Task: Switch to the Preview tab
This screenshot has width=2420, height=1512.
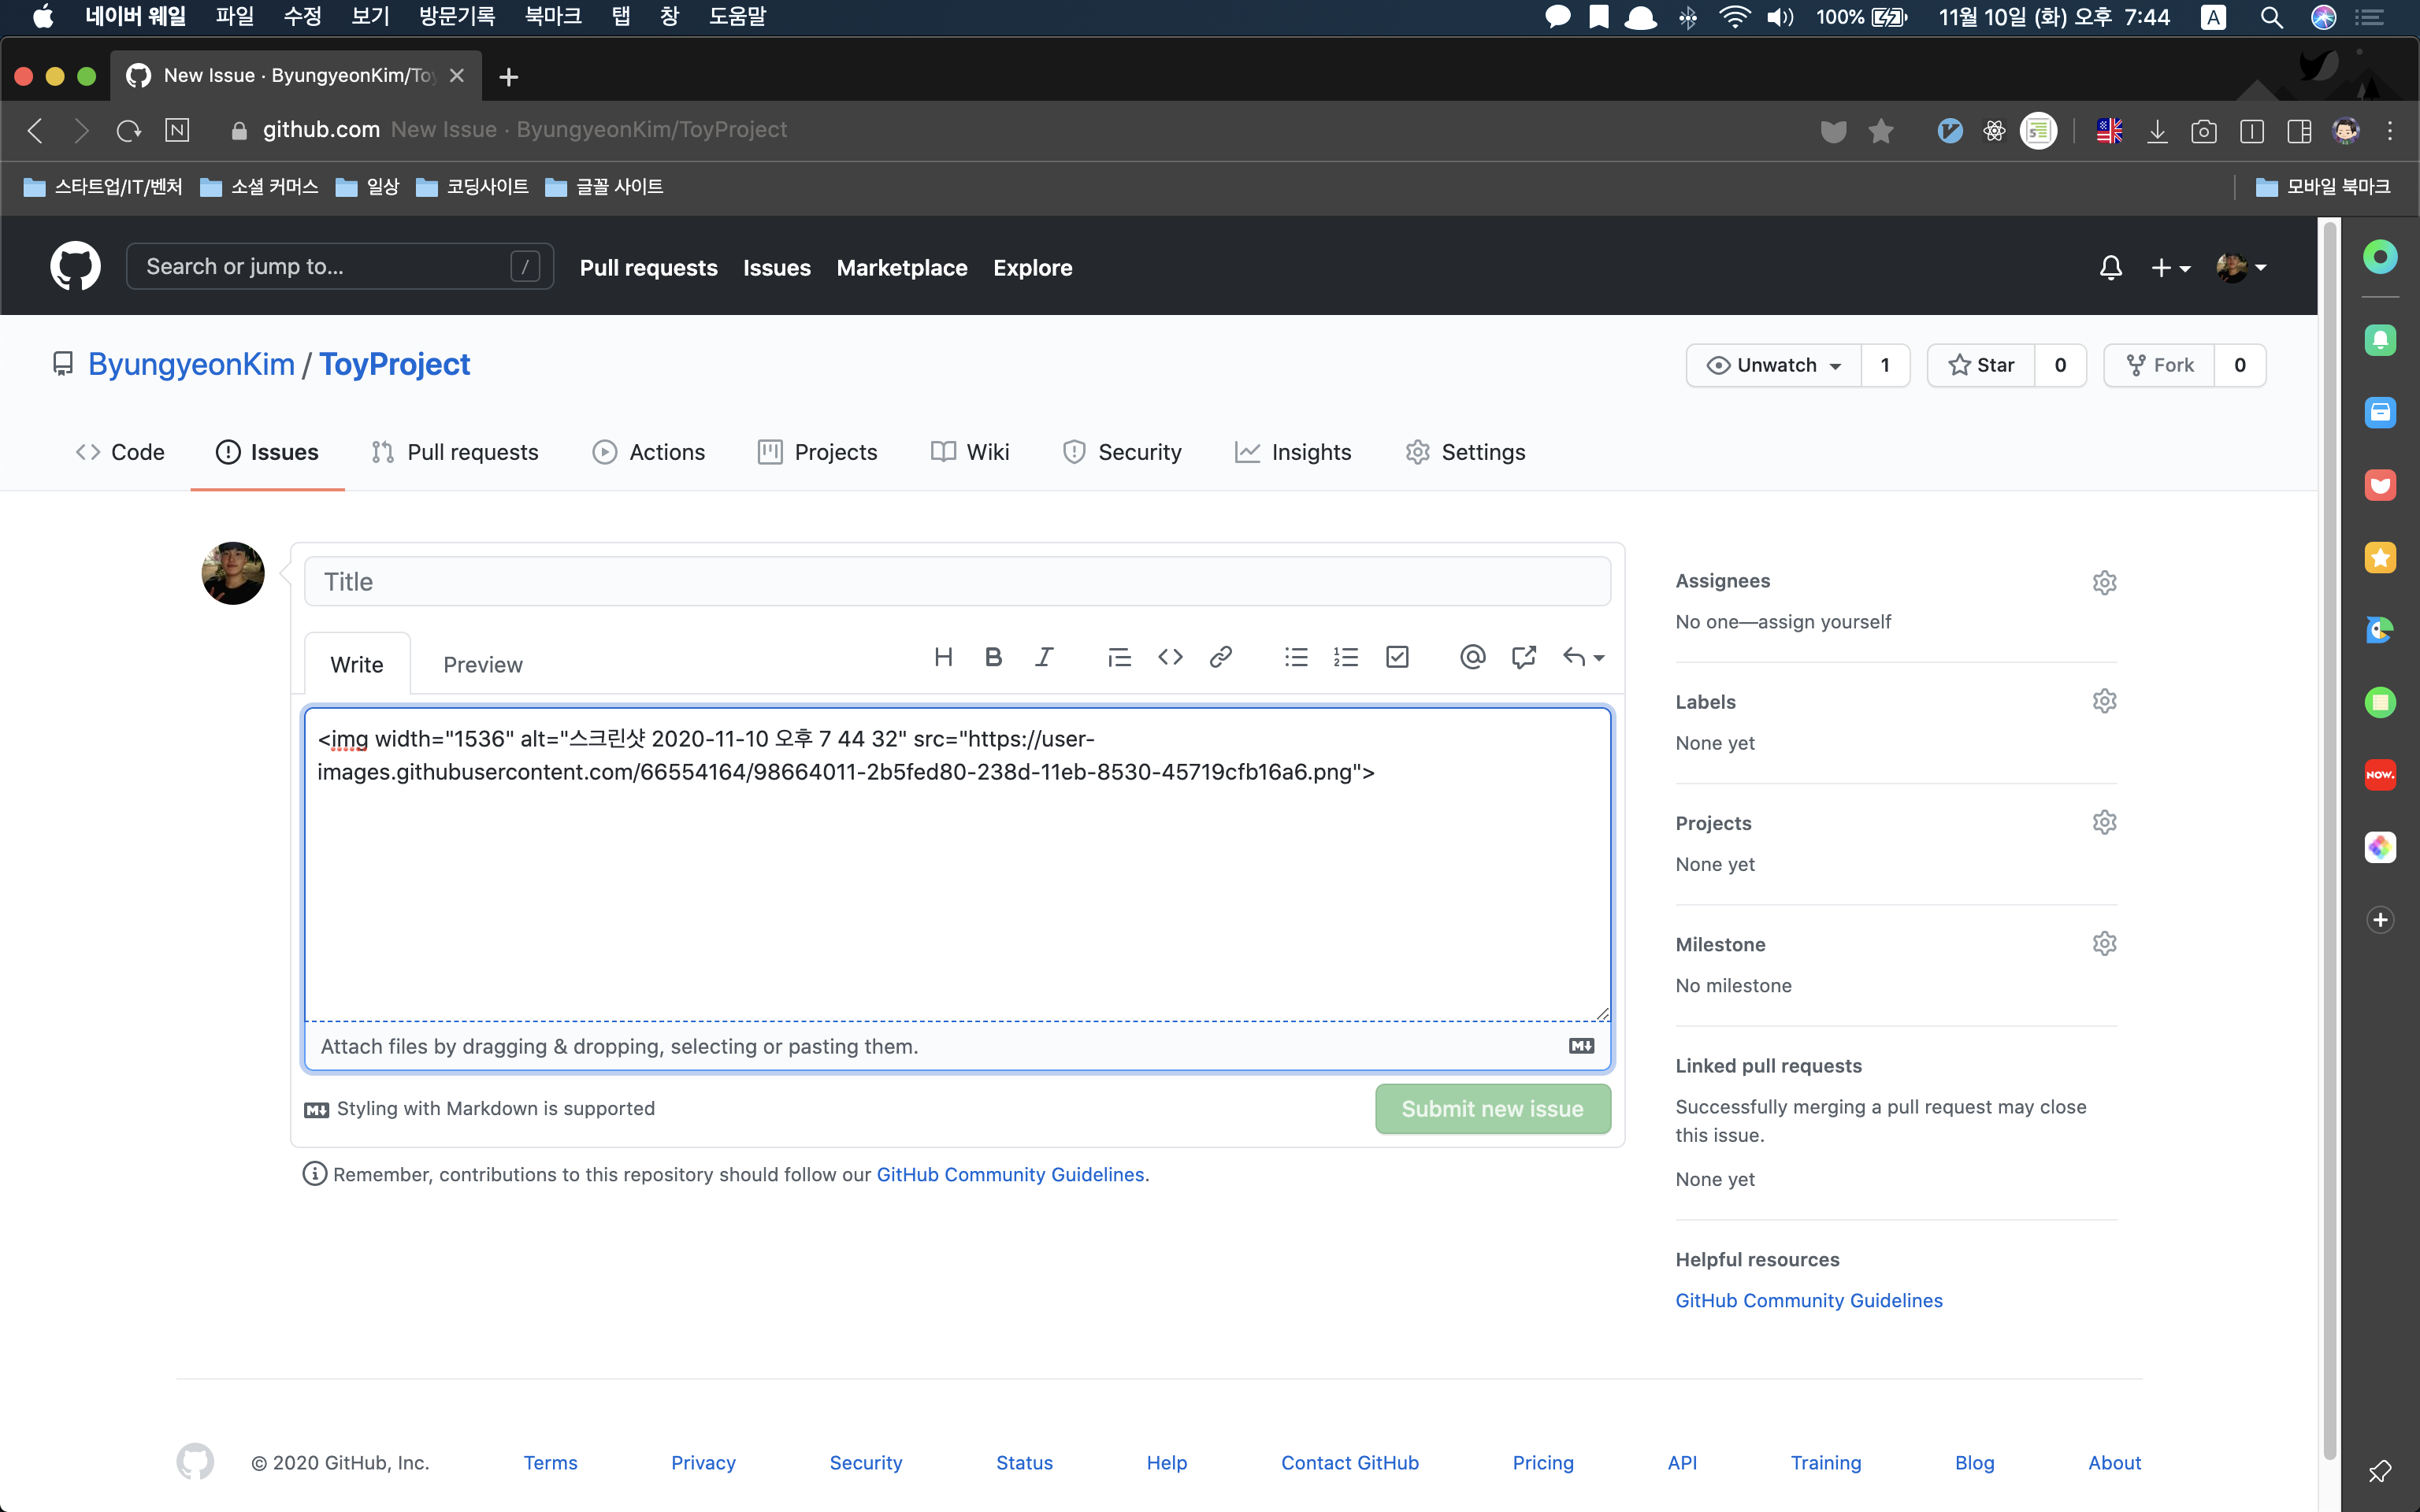Action: [482, 665]
